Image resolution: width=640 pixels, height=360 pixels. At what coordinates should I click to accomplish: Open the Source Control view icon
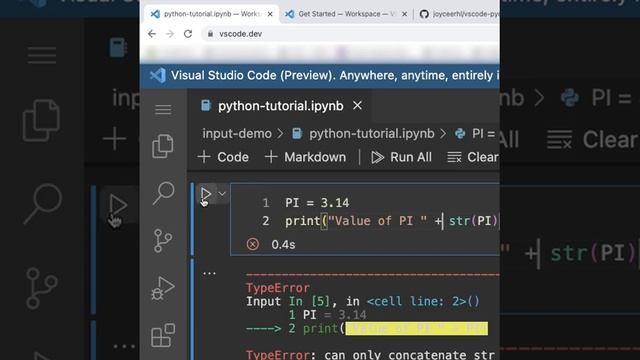click(x=163, y=240)
